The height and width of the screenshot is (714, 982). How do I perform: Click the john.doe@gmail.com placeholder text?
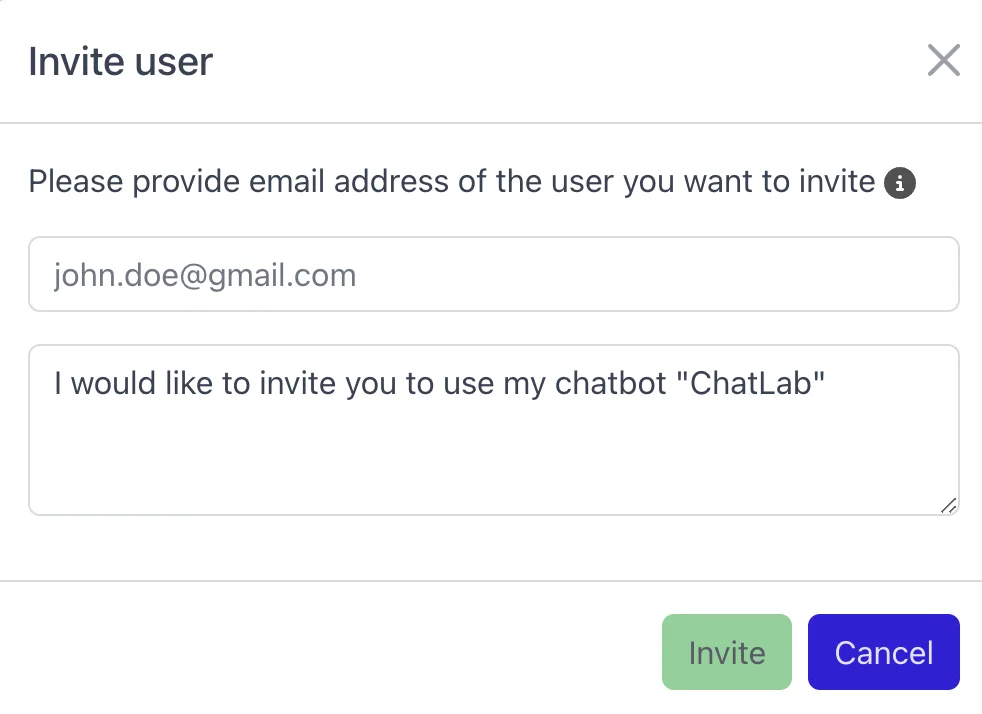pos(205,275)
